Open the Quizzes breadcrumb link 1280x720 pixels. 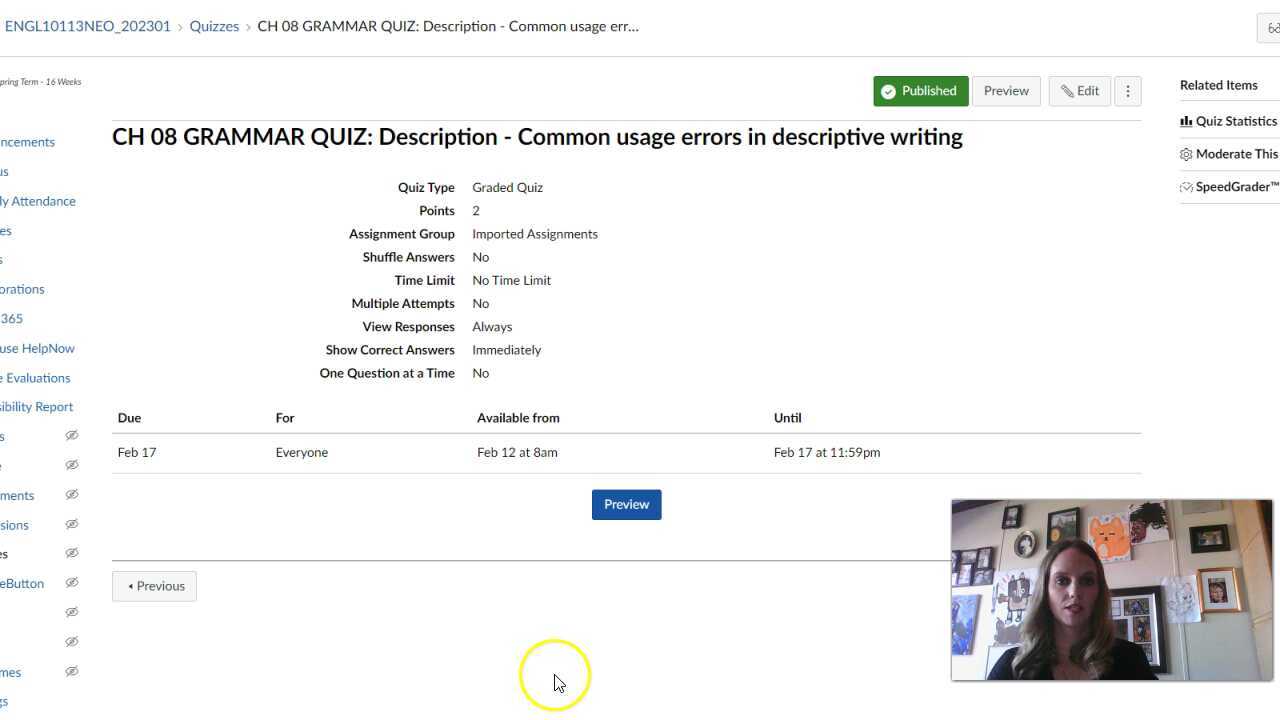[x=214, y=26]
